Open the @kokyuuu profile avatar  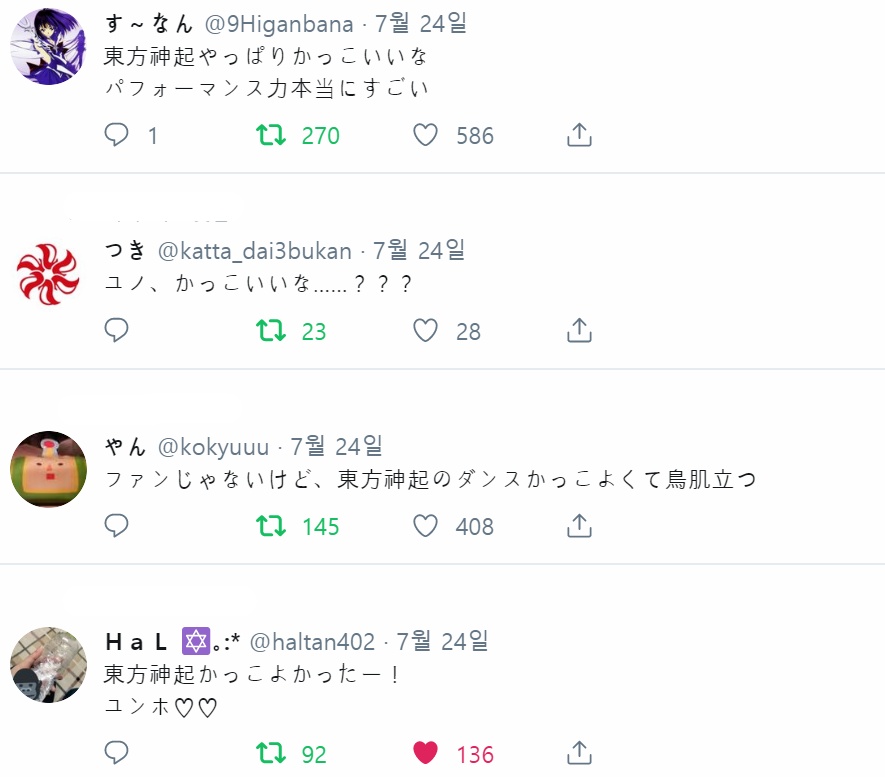[48, 469]
